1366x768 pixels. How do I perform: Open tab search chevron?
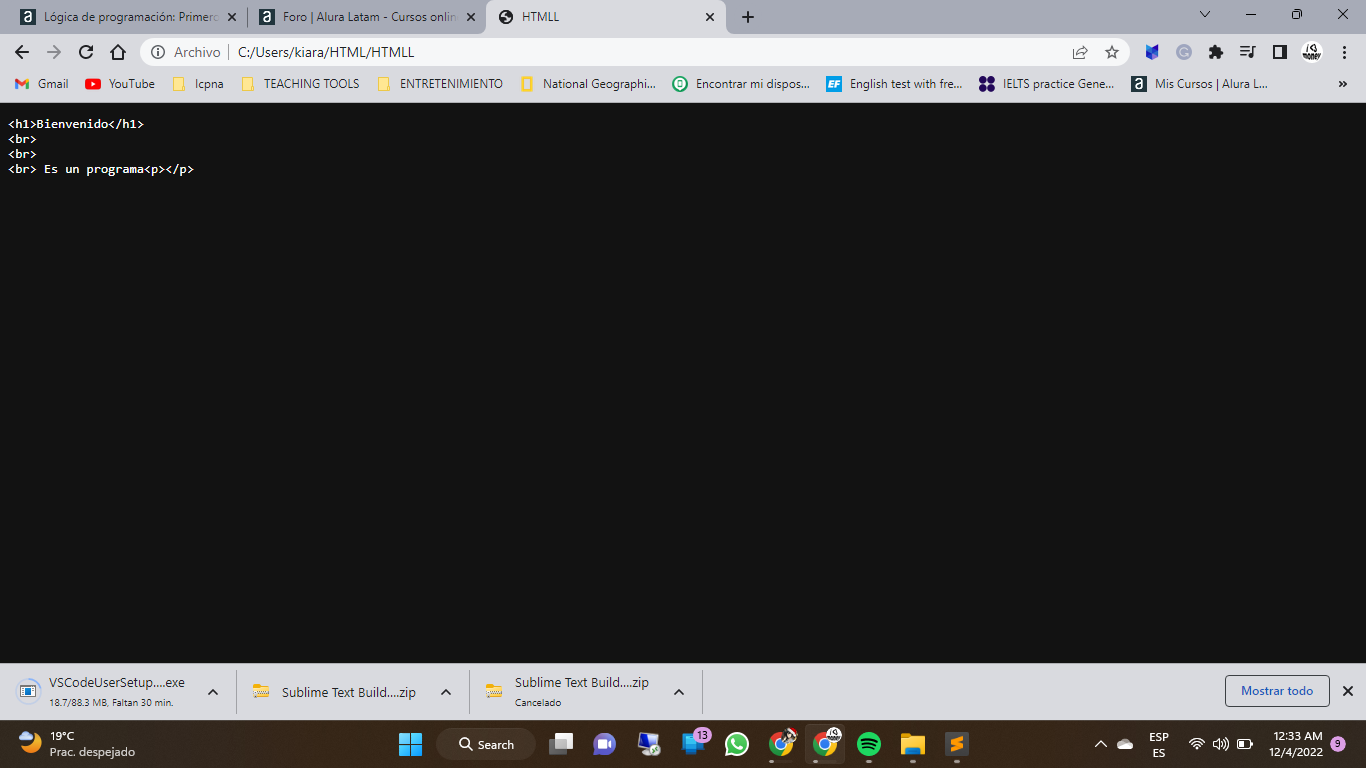pos(1205,15)
